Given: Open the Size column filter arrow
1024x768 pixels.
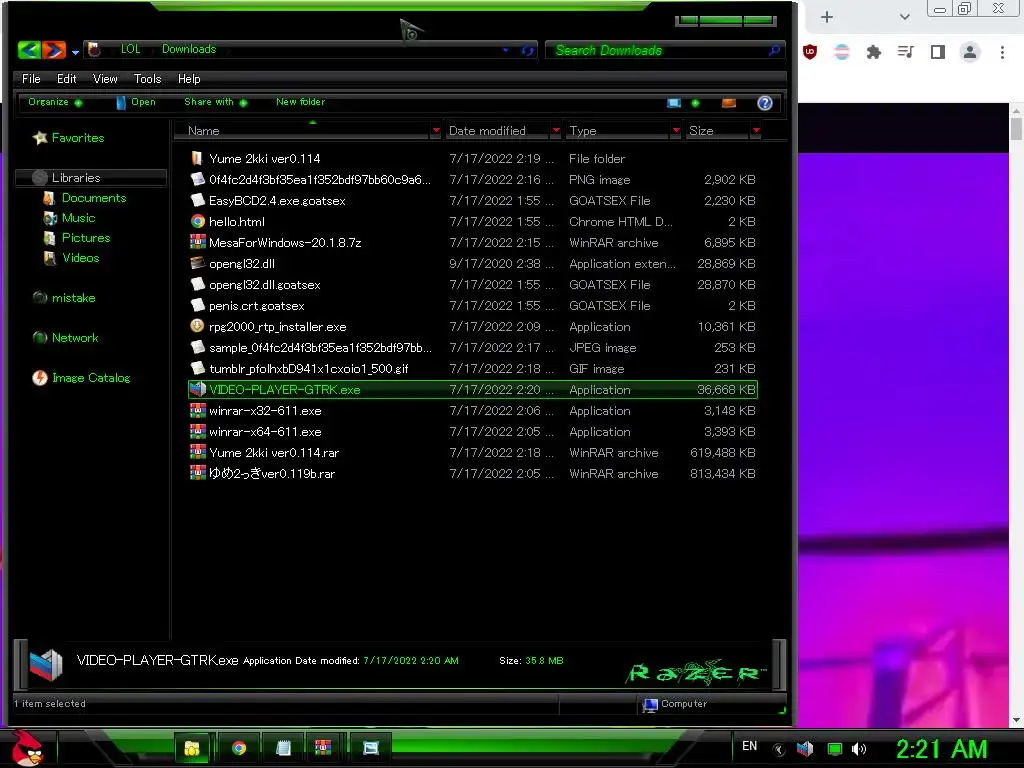Looking at the screenshot, I should [756, 131].
